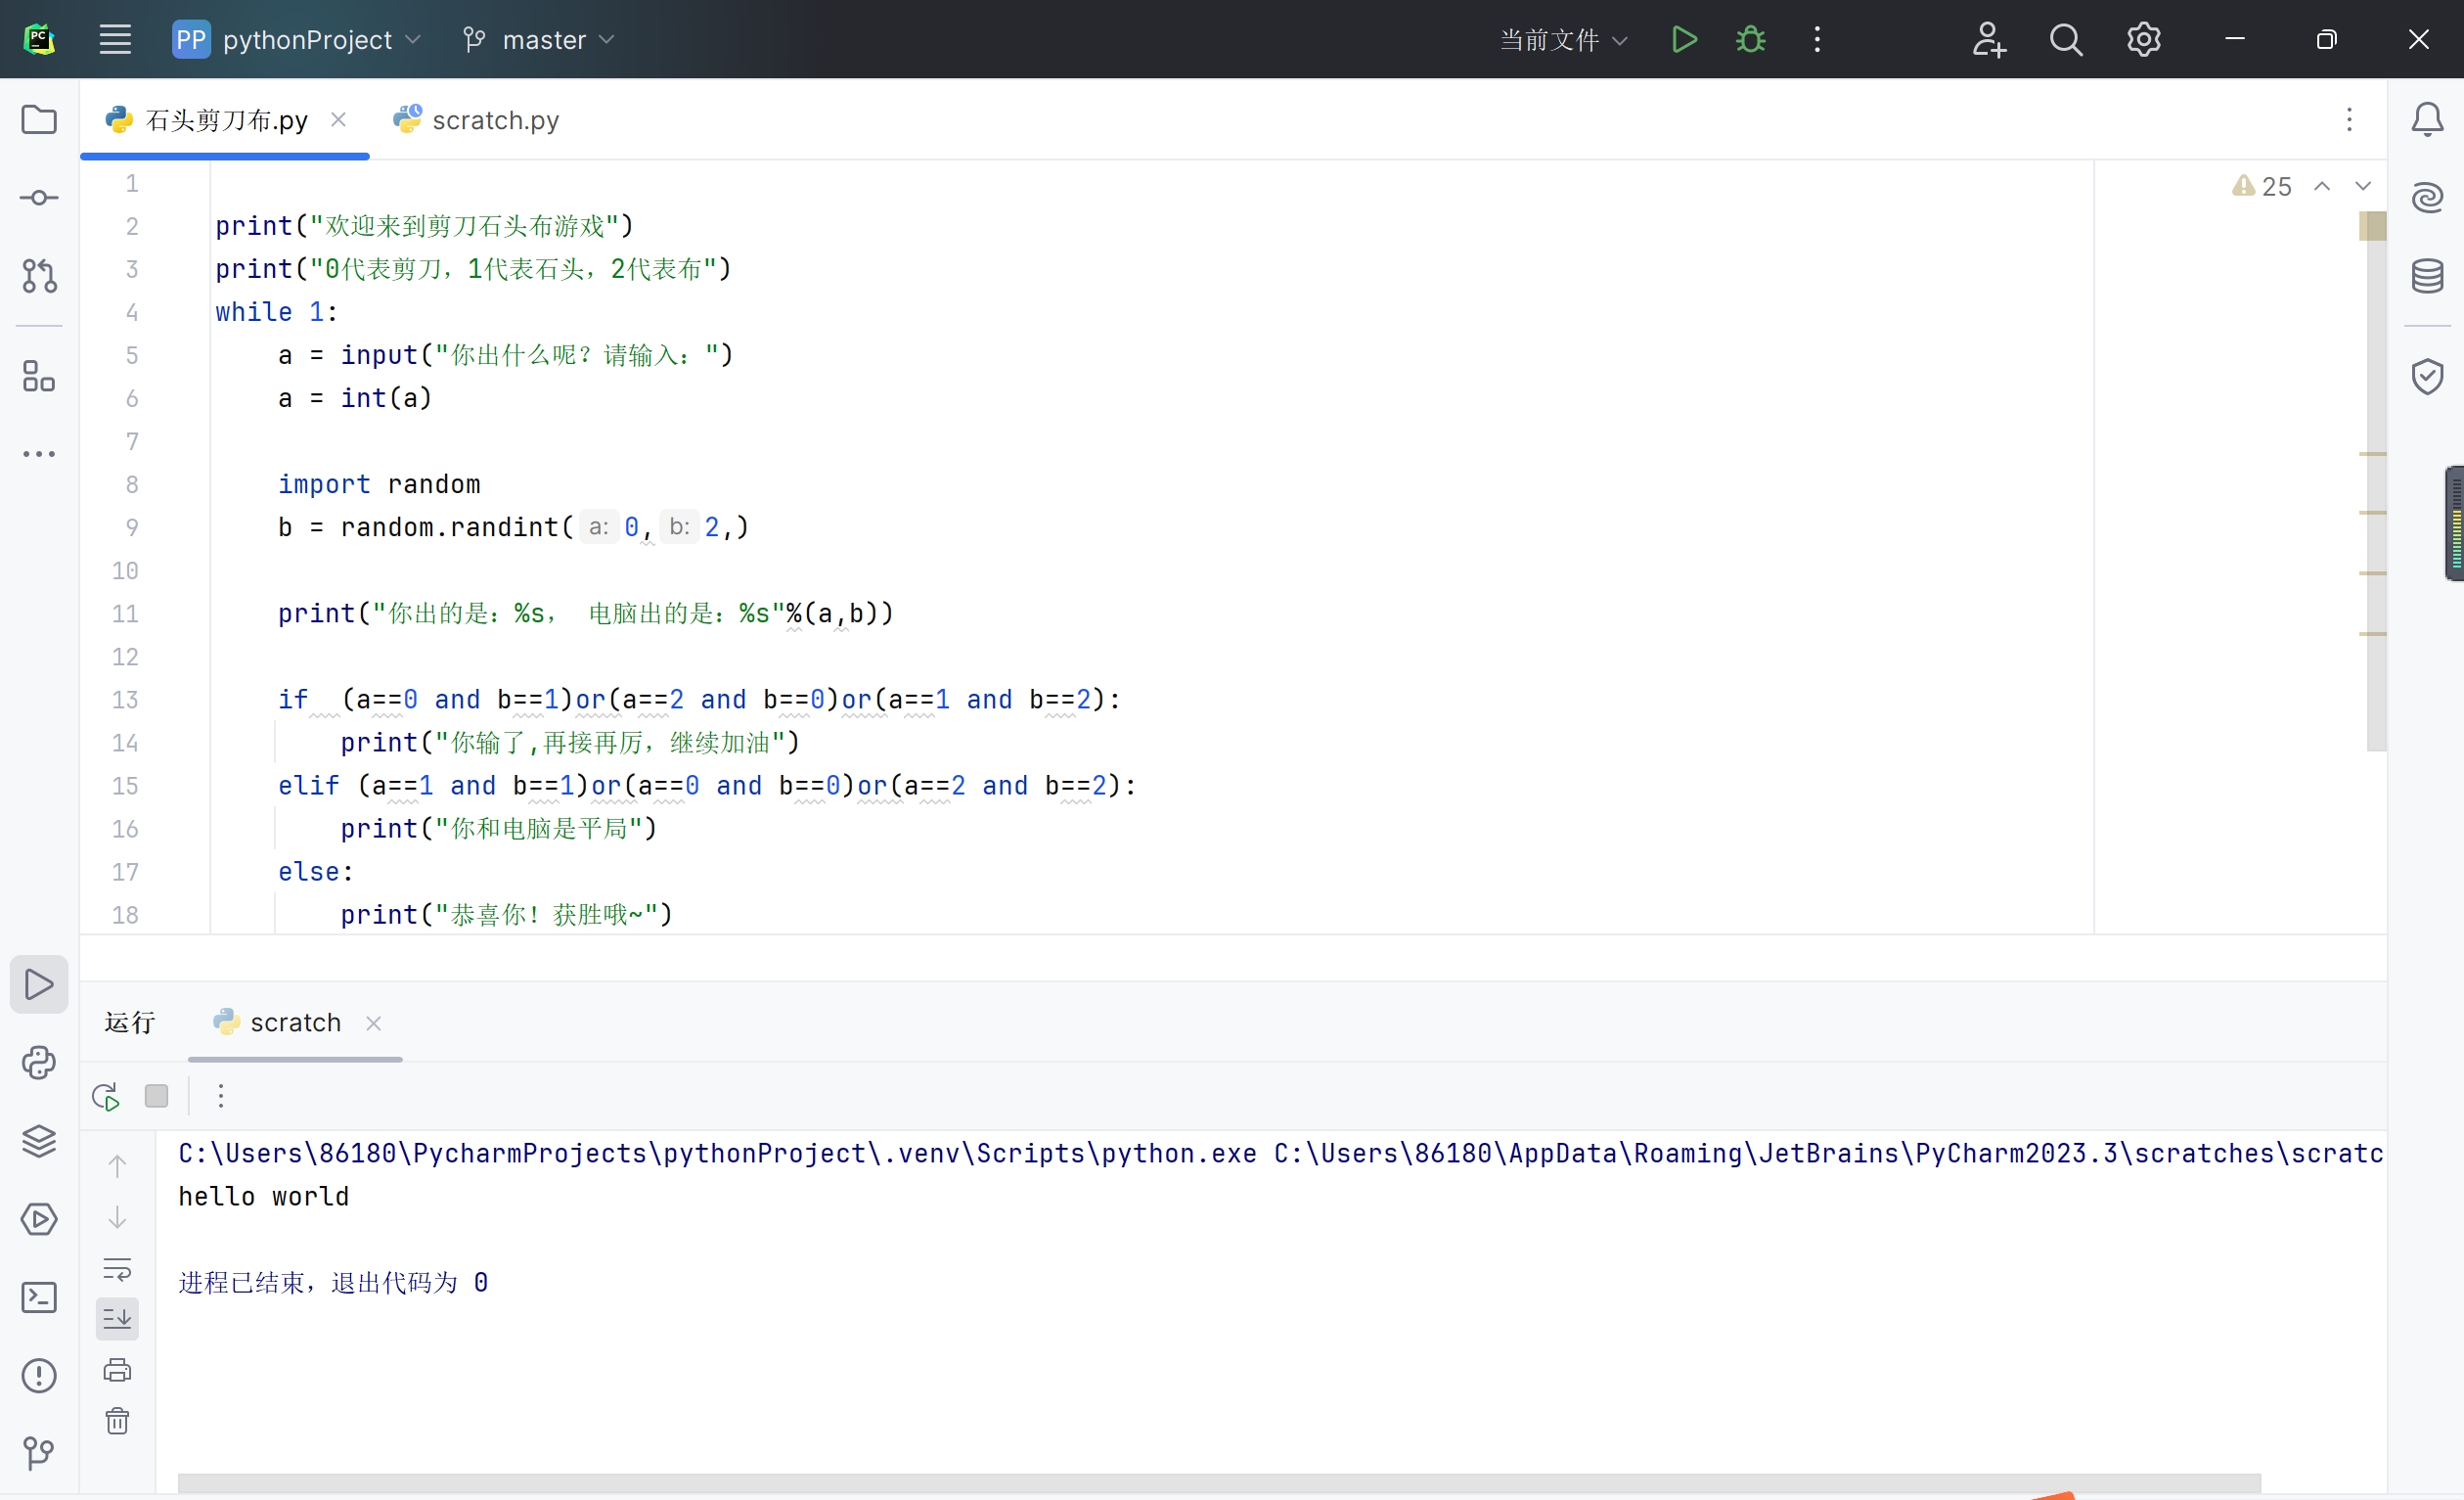This screenshot has height=1500, width=2464.
Task: Open the Structure tool window
Action: 39,376
